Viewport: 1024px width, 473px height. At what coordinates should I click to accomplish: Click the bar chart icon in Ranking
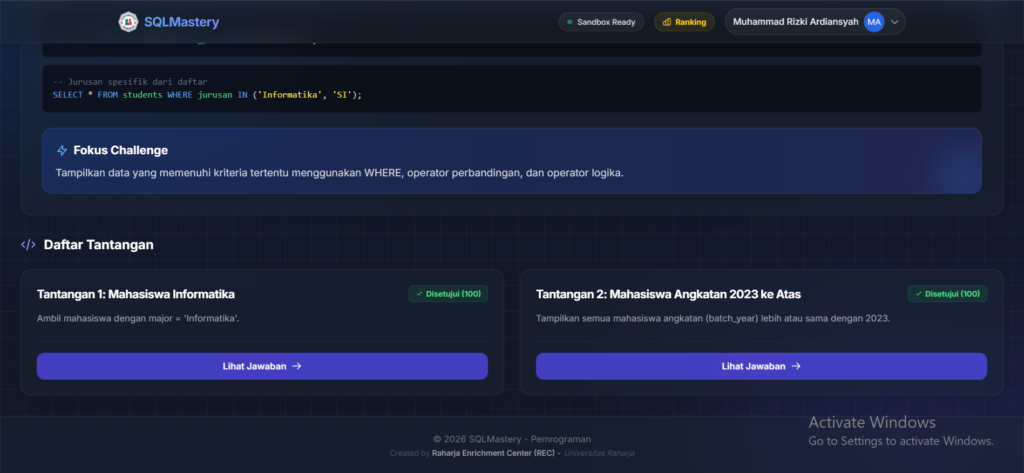666,22
